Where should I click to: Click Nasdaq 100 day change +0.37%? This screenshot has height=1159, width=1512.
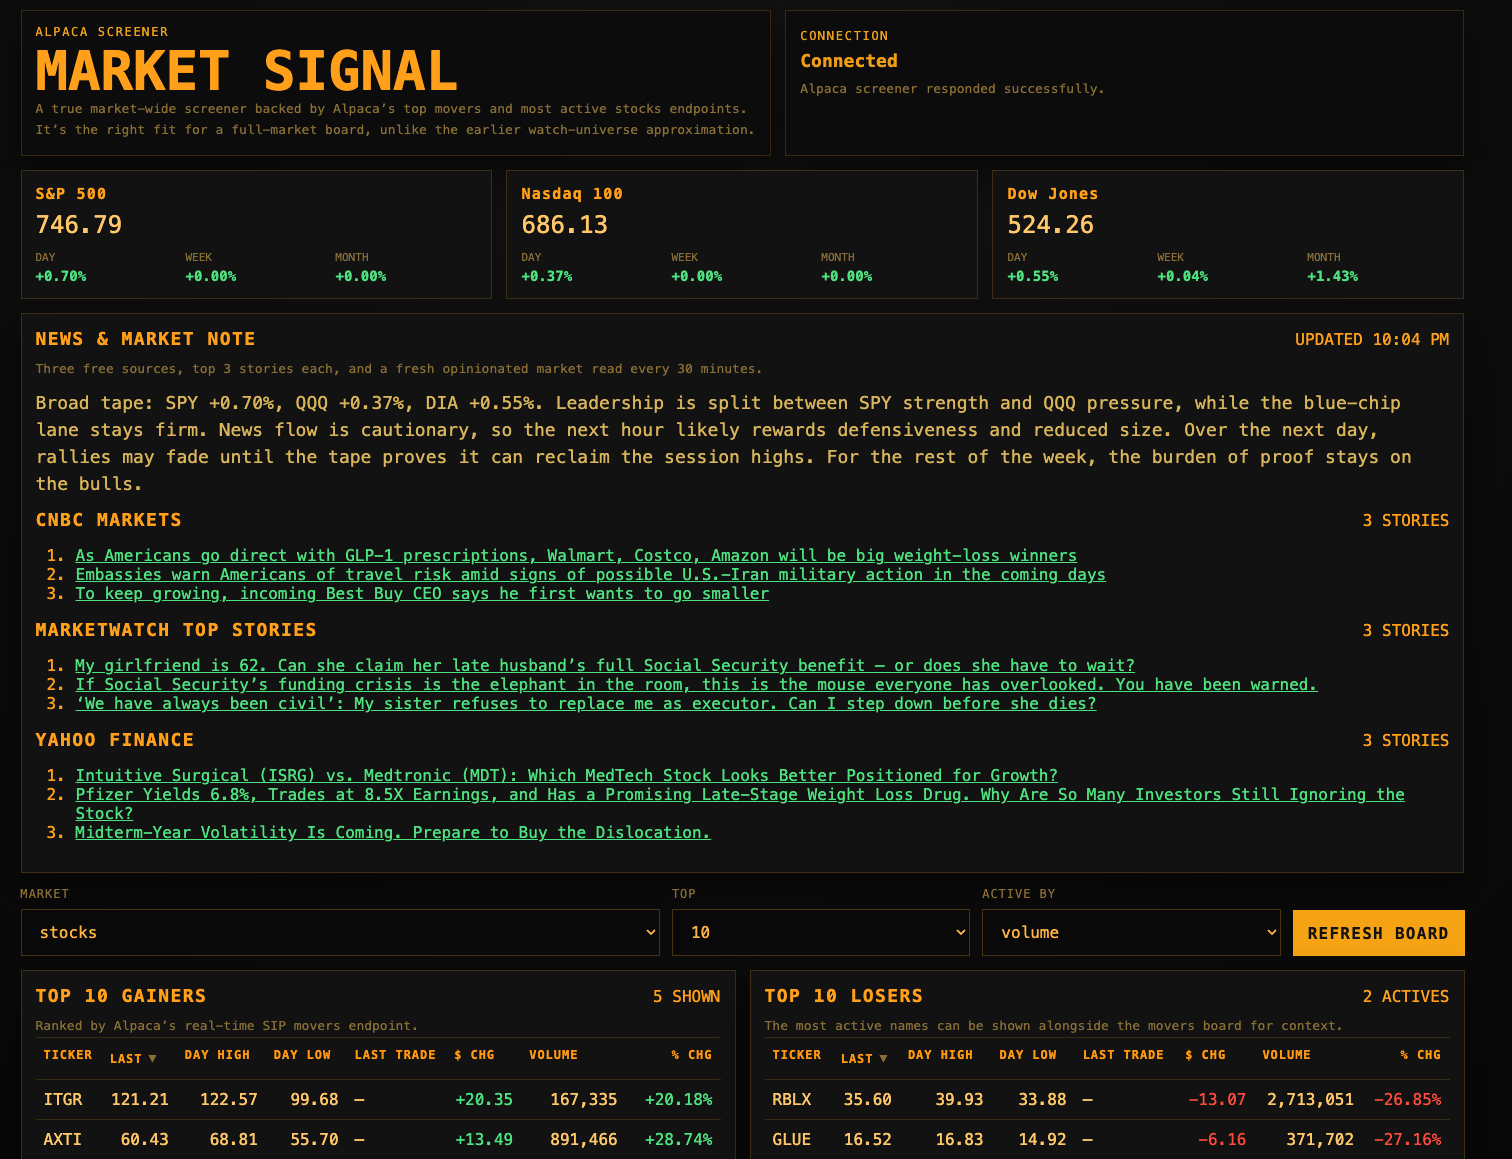547,277
